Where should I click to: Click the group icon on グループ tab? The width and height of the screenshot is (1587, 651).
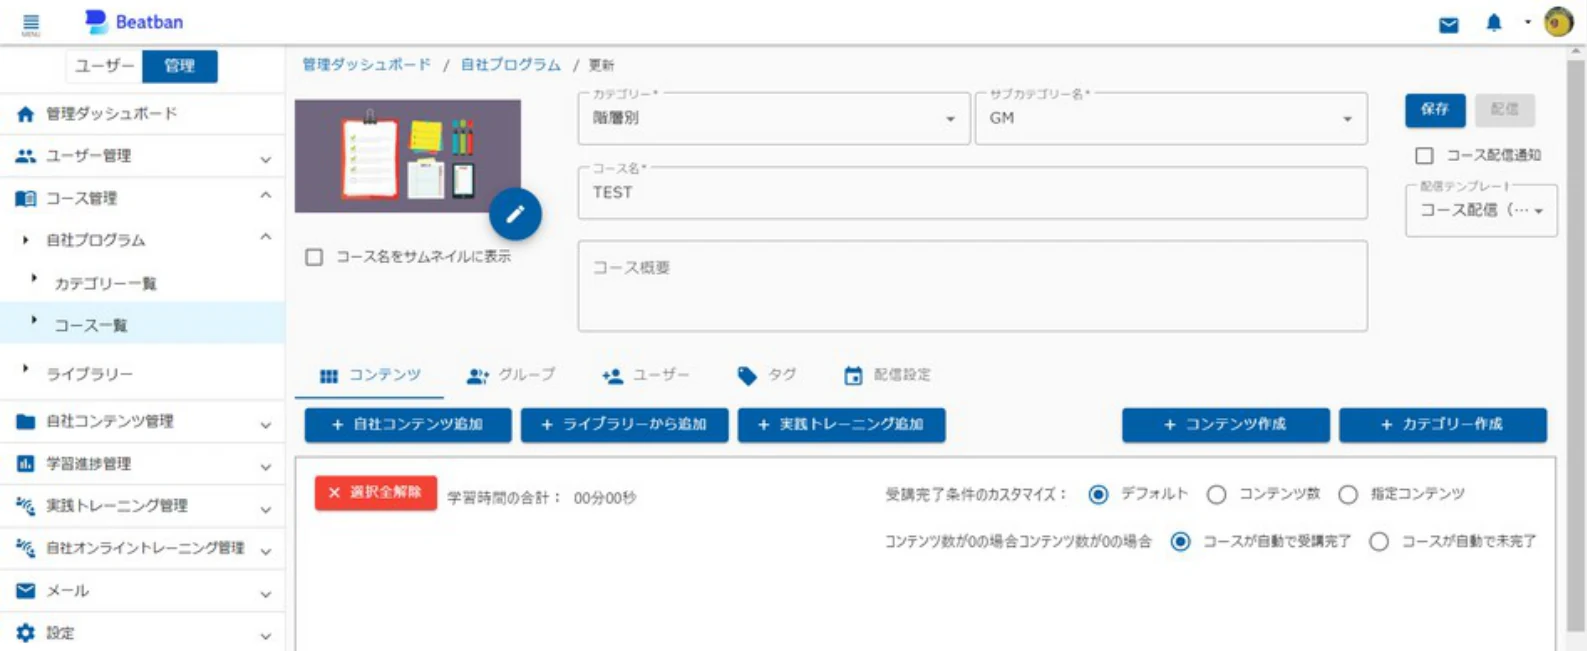click(x=477, y=376)
